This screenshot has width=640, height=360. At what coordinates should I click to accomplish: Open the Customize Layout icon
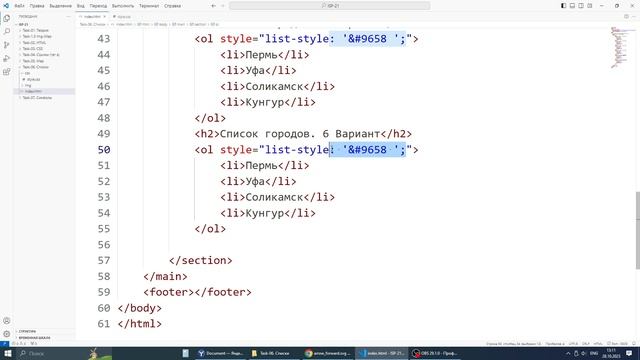click(x=590, y=6)
